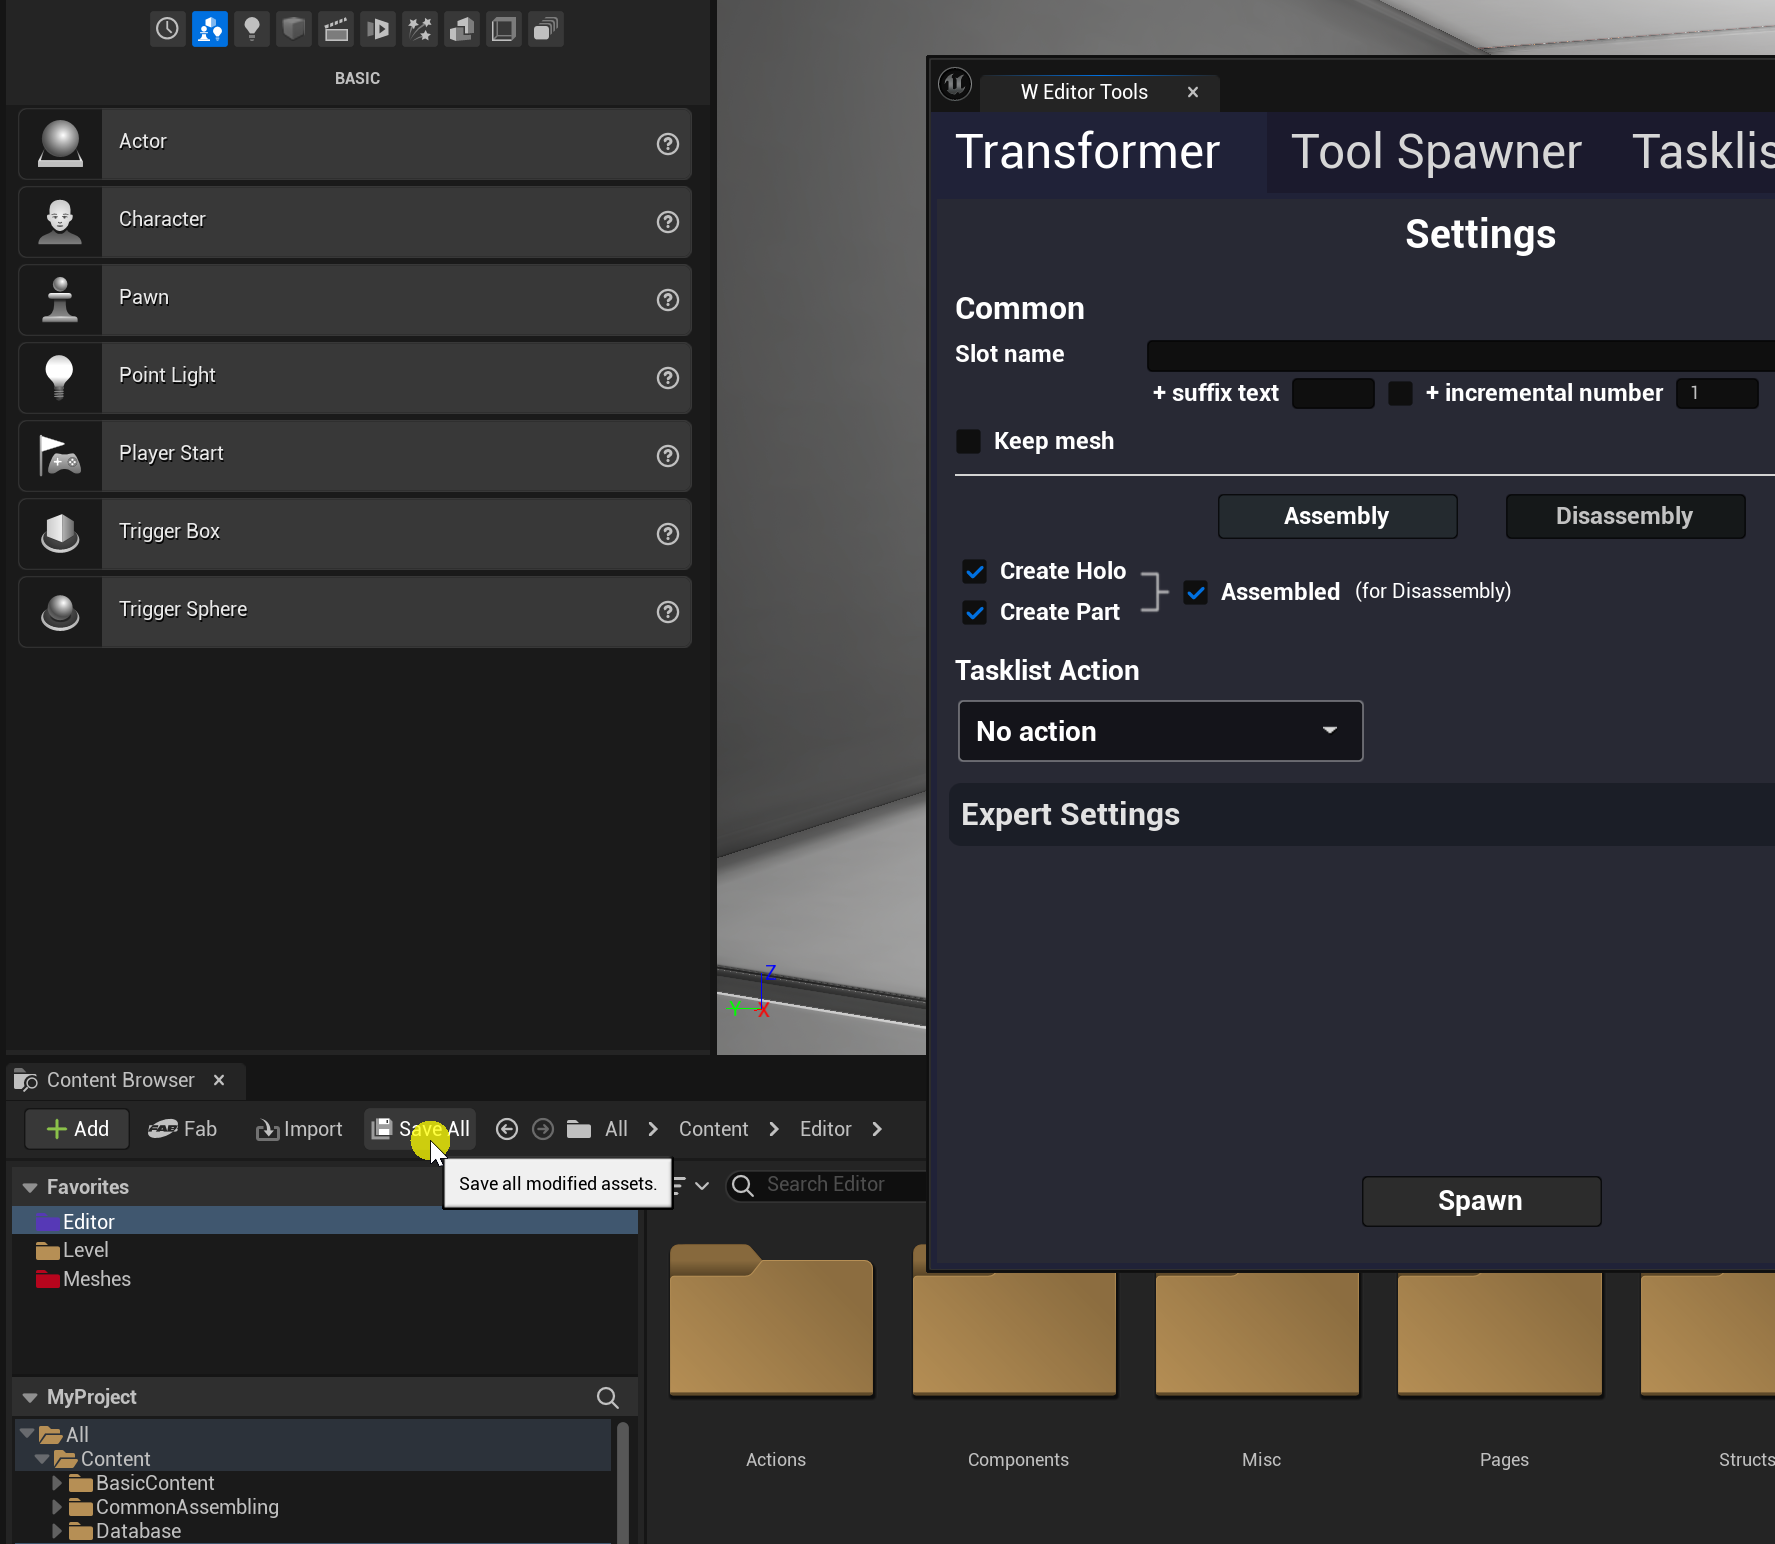1775x1544 pixels.
Task: Open the Visual Effects stars category
Action: tap(420, 29)
